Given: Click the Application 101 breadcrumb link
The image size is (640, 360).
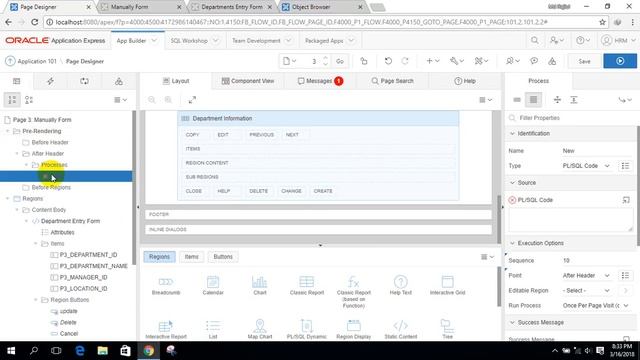Looking at the screenshot, I should (37, 61).
